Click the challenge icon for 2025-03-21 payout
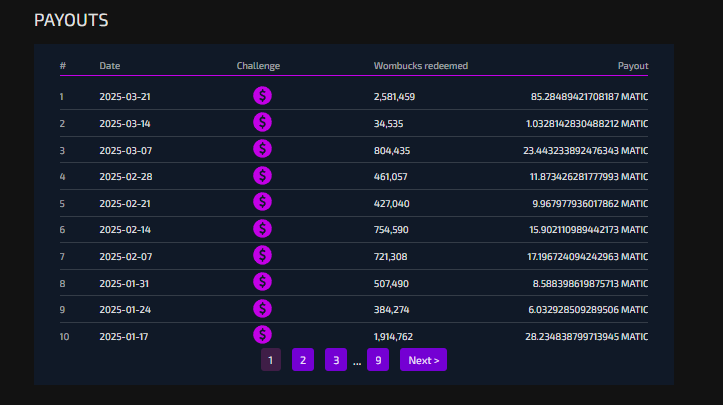Image resolution: width=723 pixels, height=405 pixels. [262, 96]
